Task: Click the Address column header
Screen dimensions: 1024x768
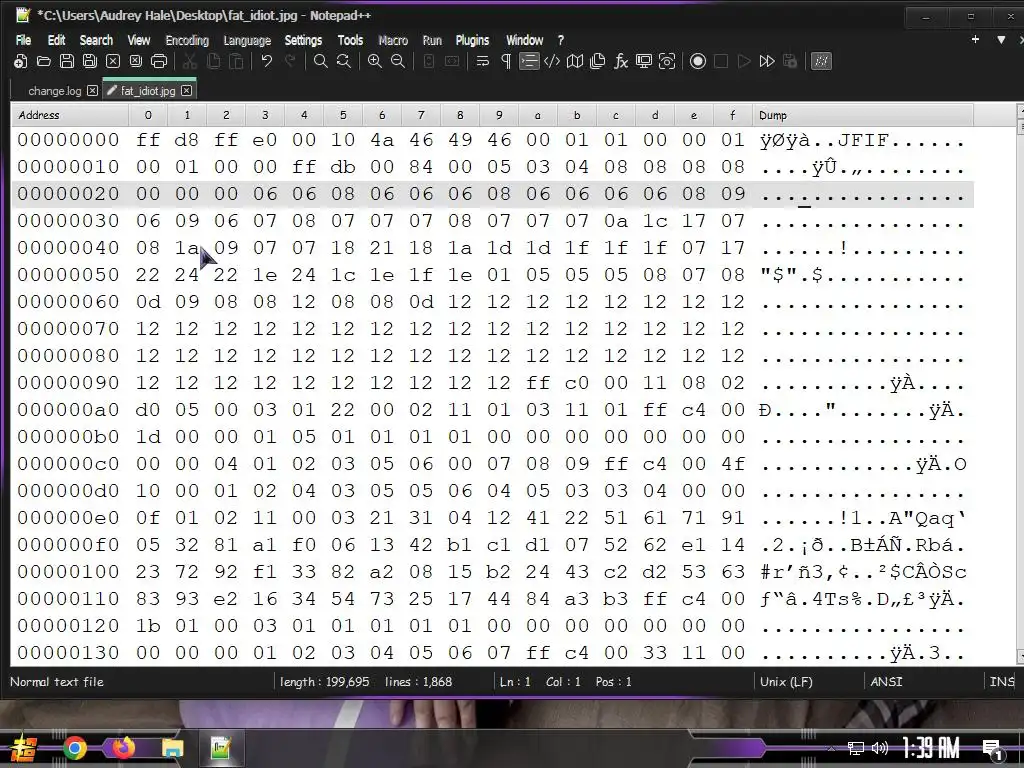Action: coord(70,115)
